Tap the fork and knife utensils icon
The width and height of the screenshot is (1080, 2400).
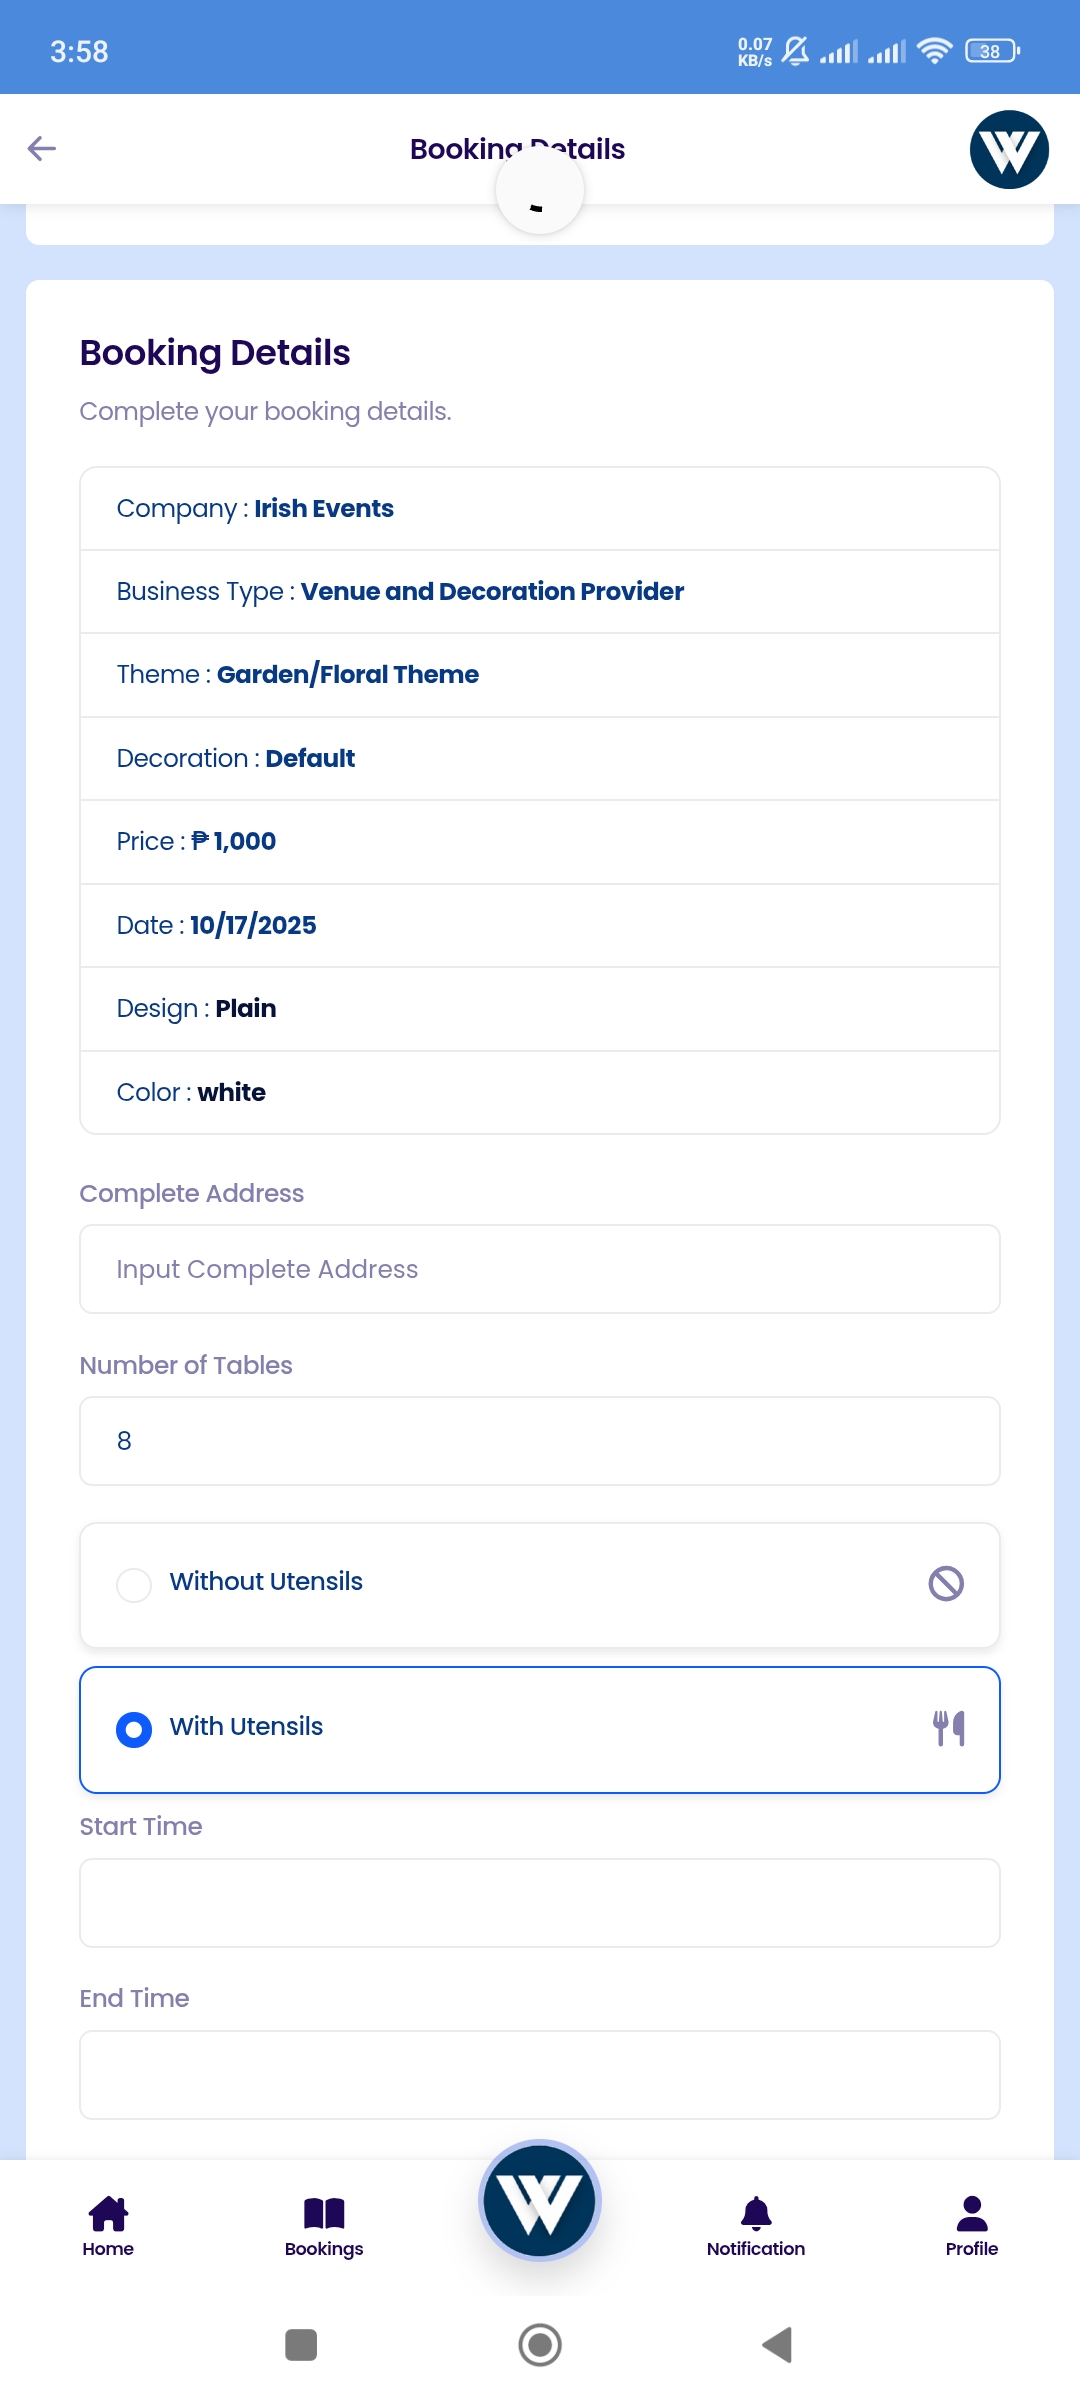[x=948, y=1728]
